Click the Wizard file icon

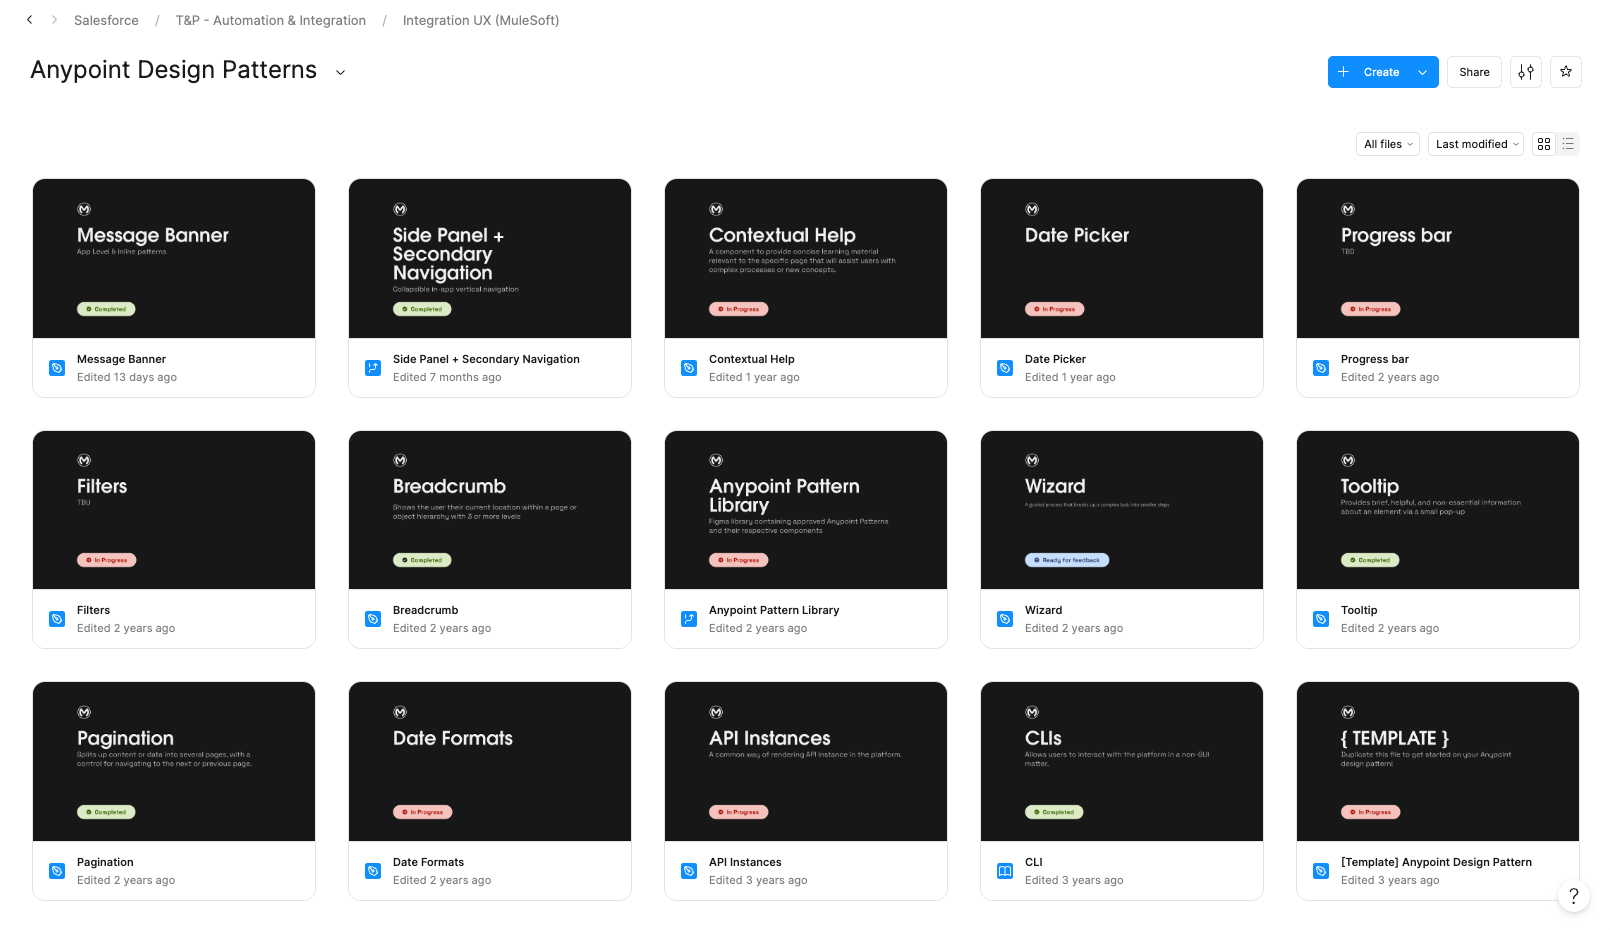(1005, 619)
